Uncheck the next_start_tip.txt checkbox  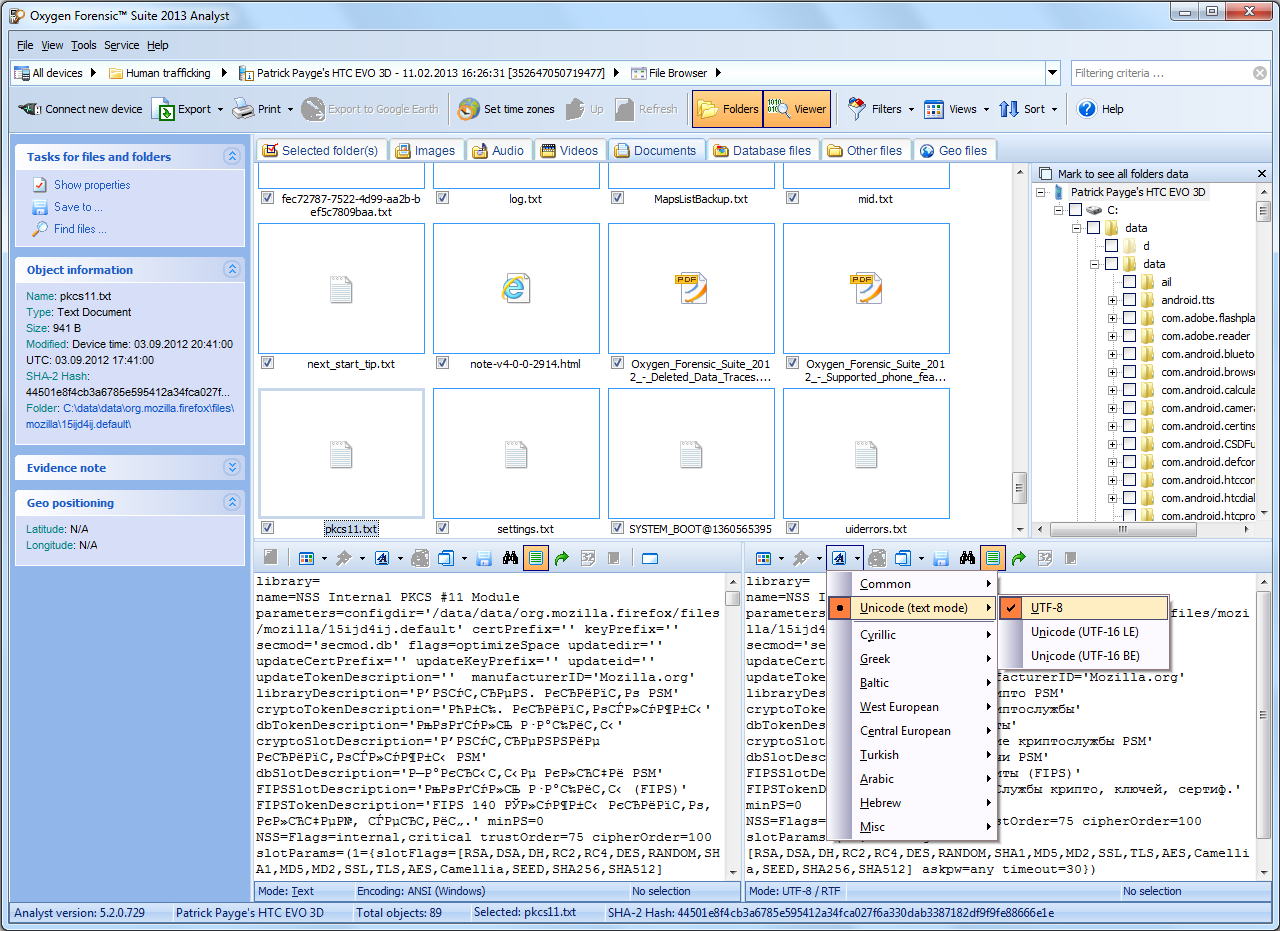pos(267,363)
